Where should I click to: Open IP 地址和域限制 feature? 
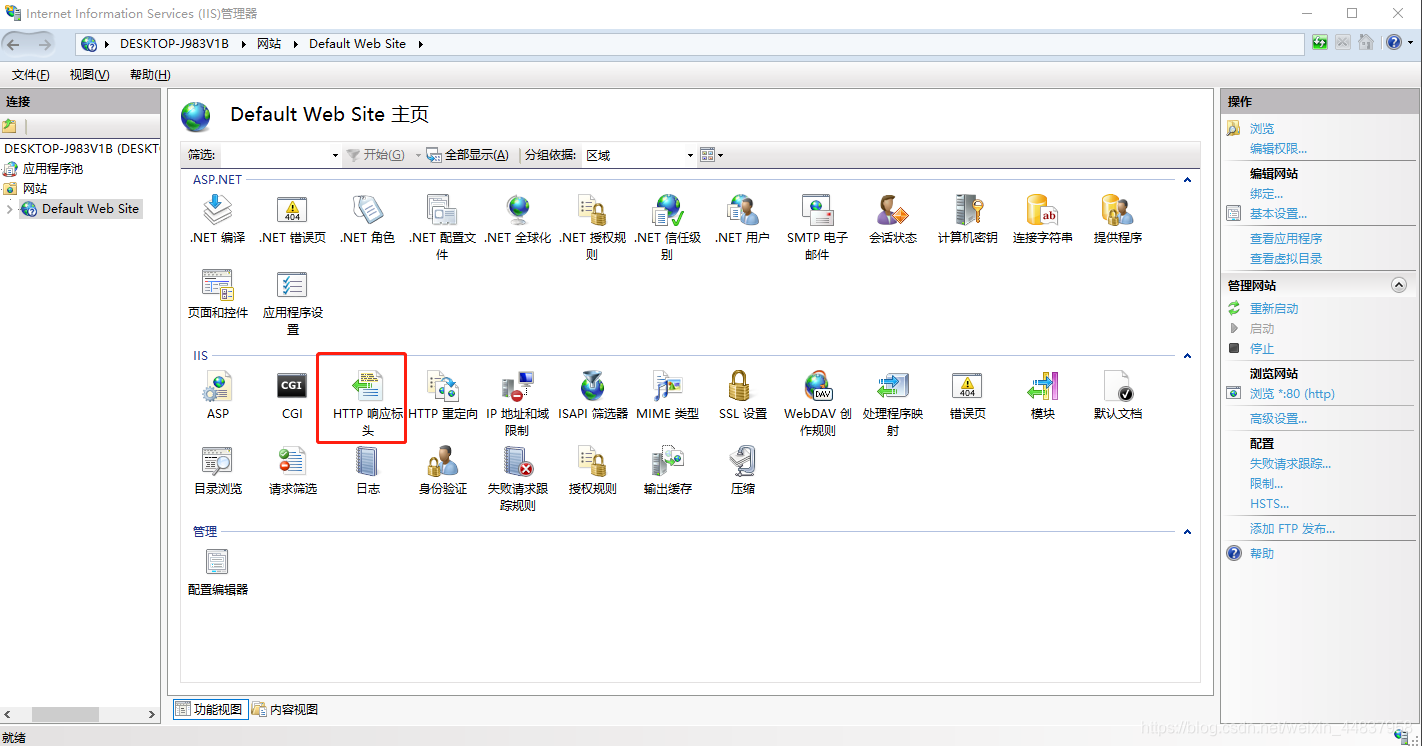tap(517, 403)
